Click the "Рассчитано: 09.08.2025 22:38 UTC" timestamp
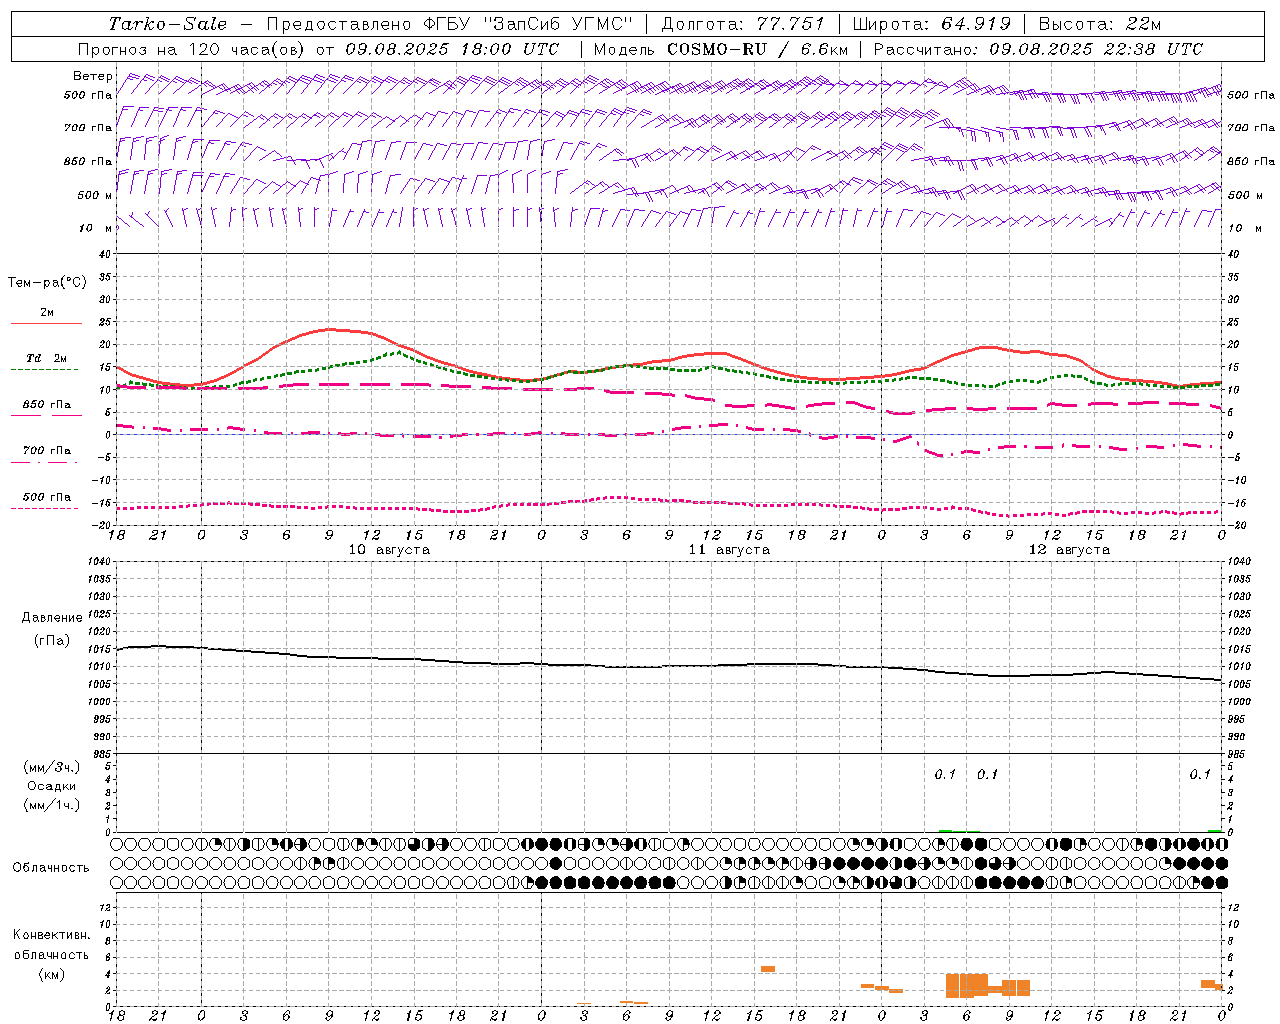The height and width of the screenshot is (1024, 1280). [x=1038, y=49]
